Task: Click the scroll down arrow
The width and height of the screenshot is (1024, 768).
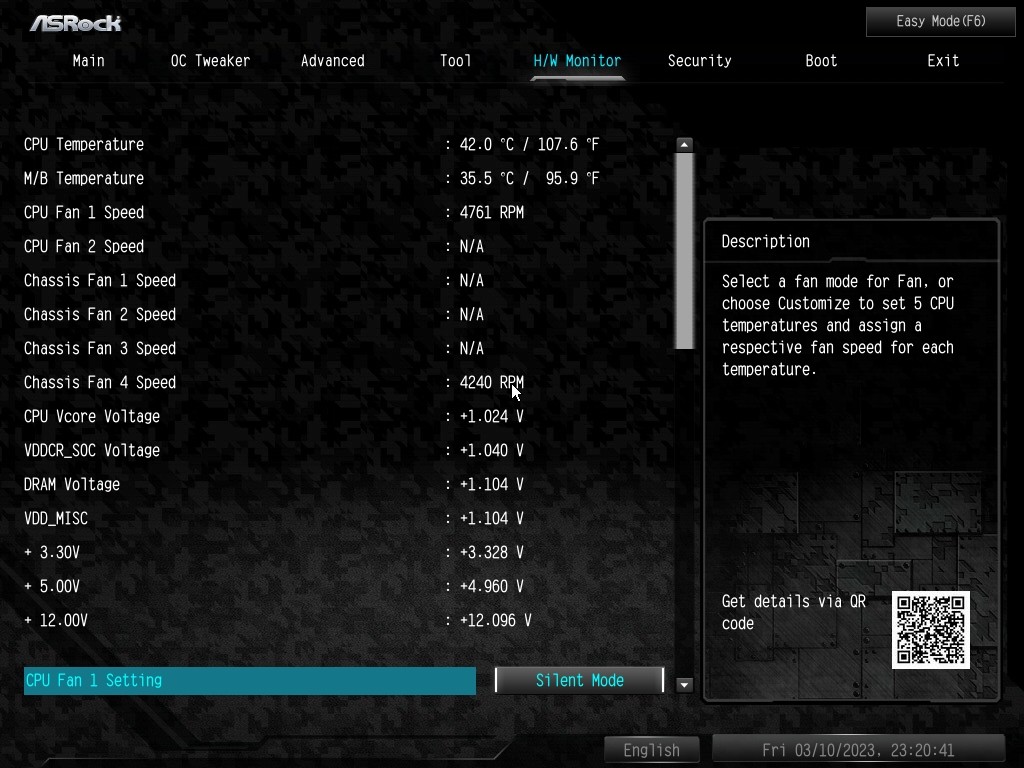Action: (684, 684)
